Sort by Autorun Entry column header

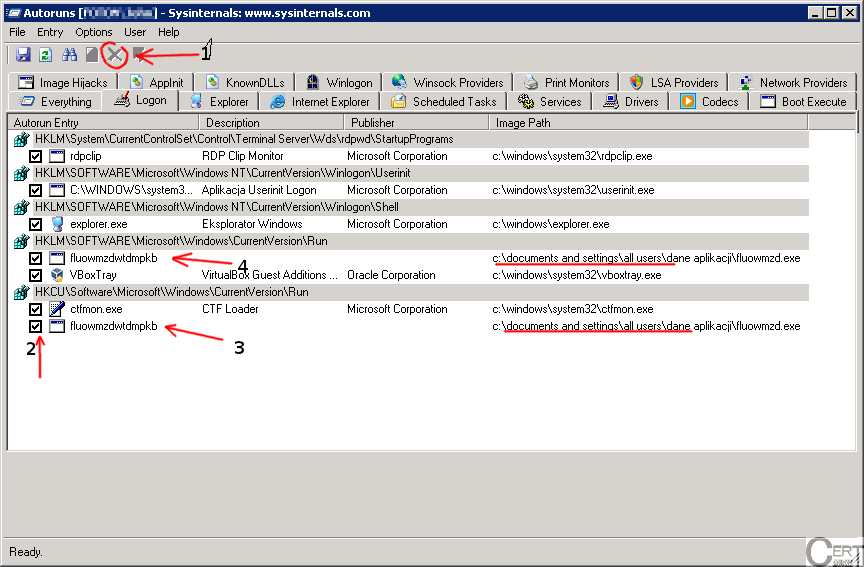(103, 123)
